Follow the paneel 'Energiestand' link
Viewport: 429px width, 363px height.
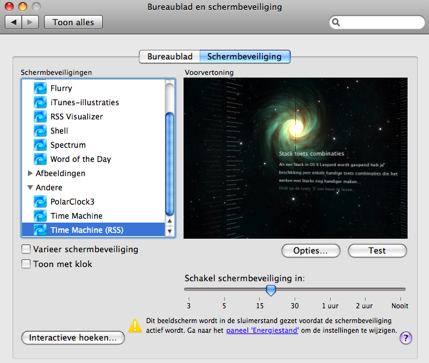262,330
